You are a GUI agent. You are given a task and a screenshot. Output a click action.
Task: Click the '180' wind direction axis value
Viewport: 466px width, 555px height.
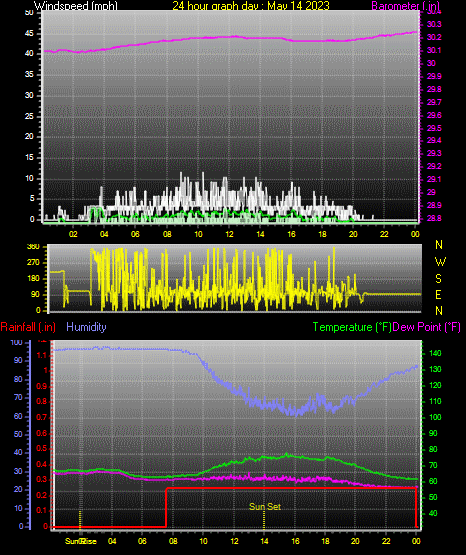[x=33, y=279]
